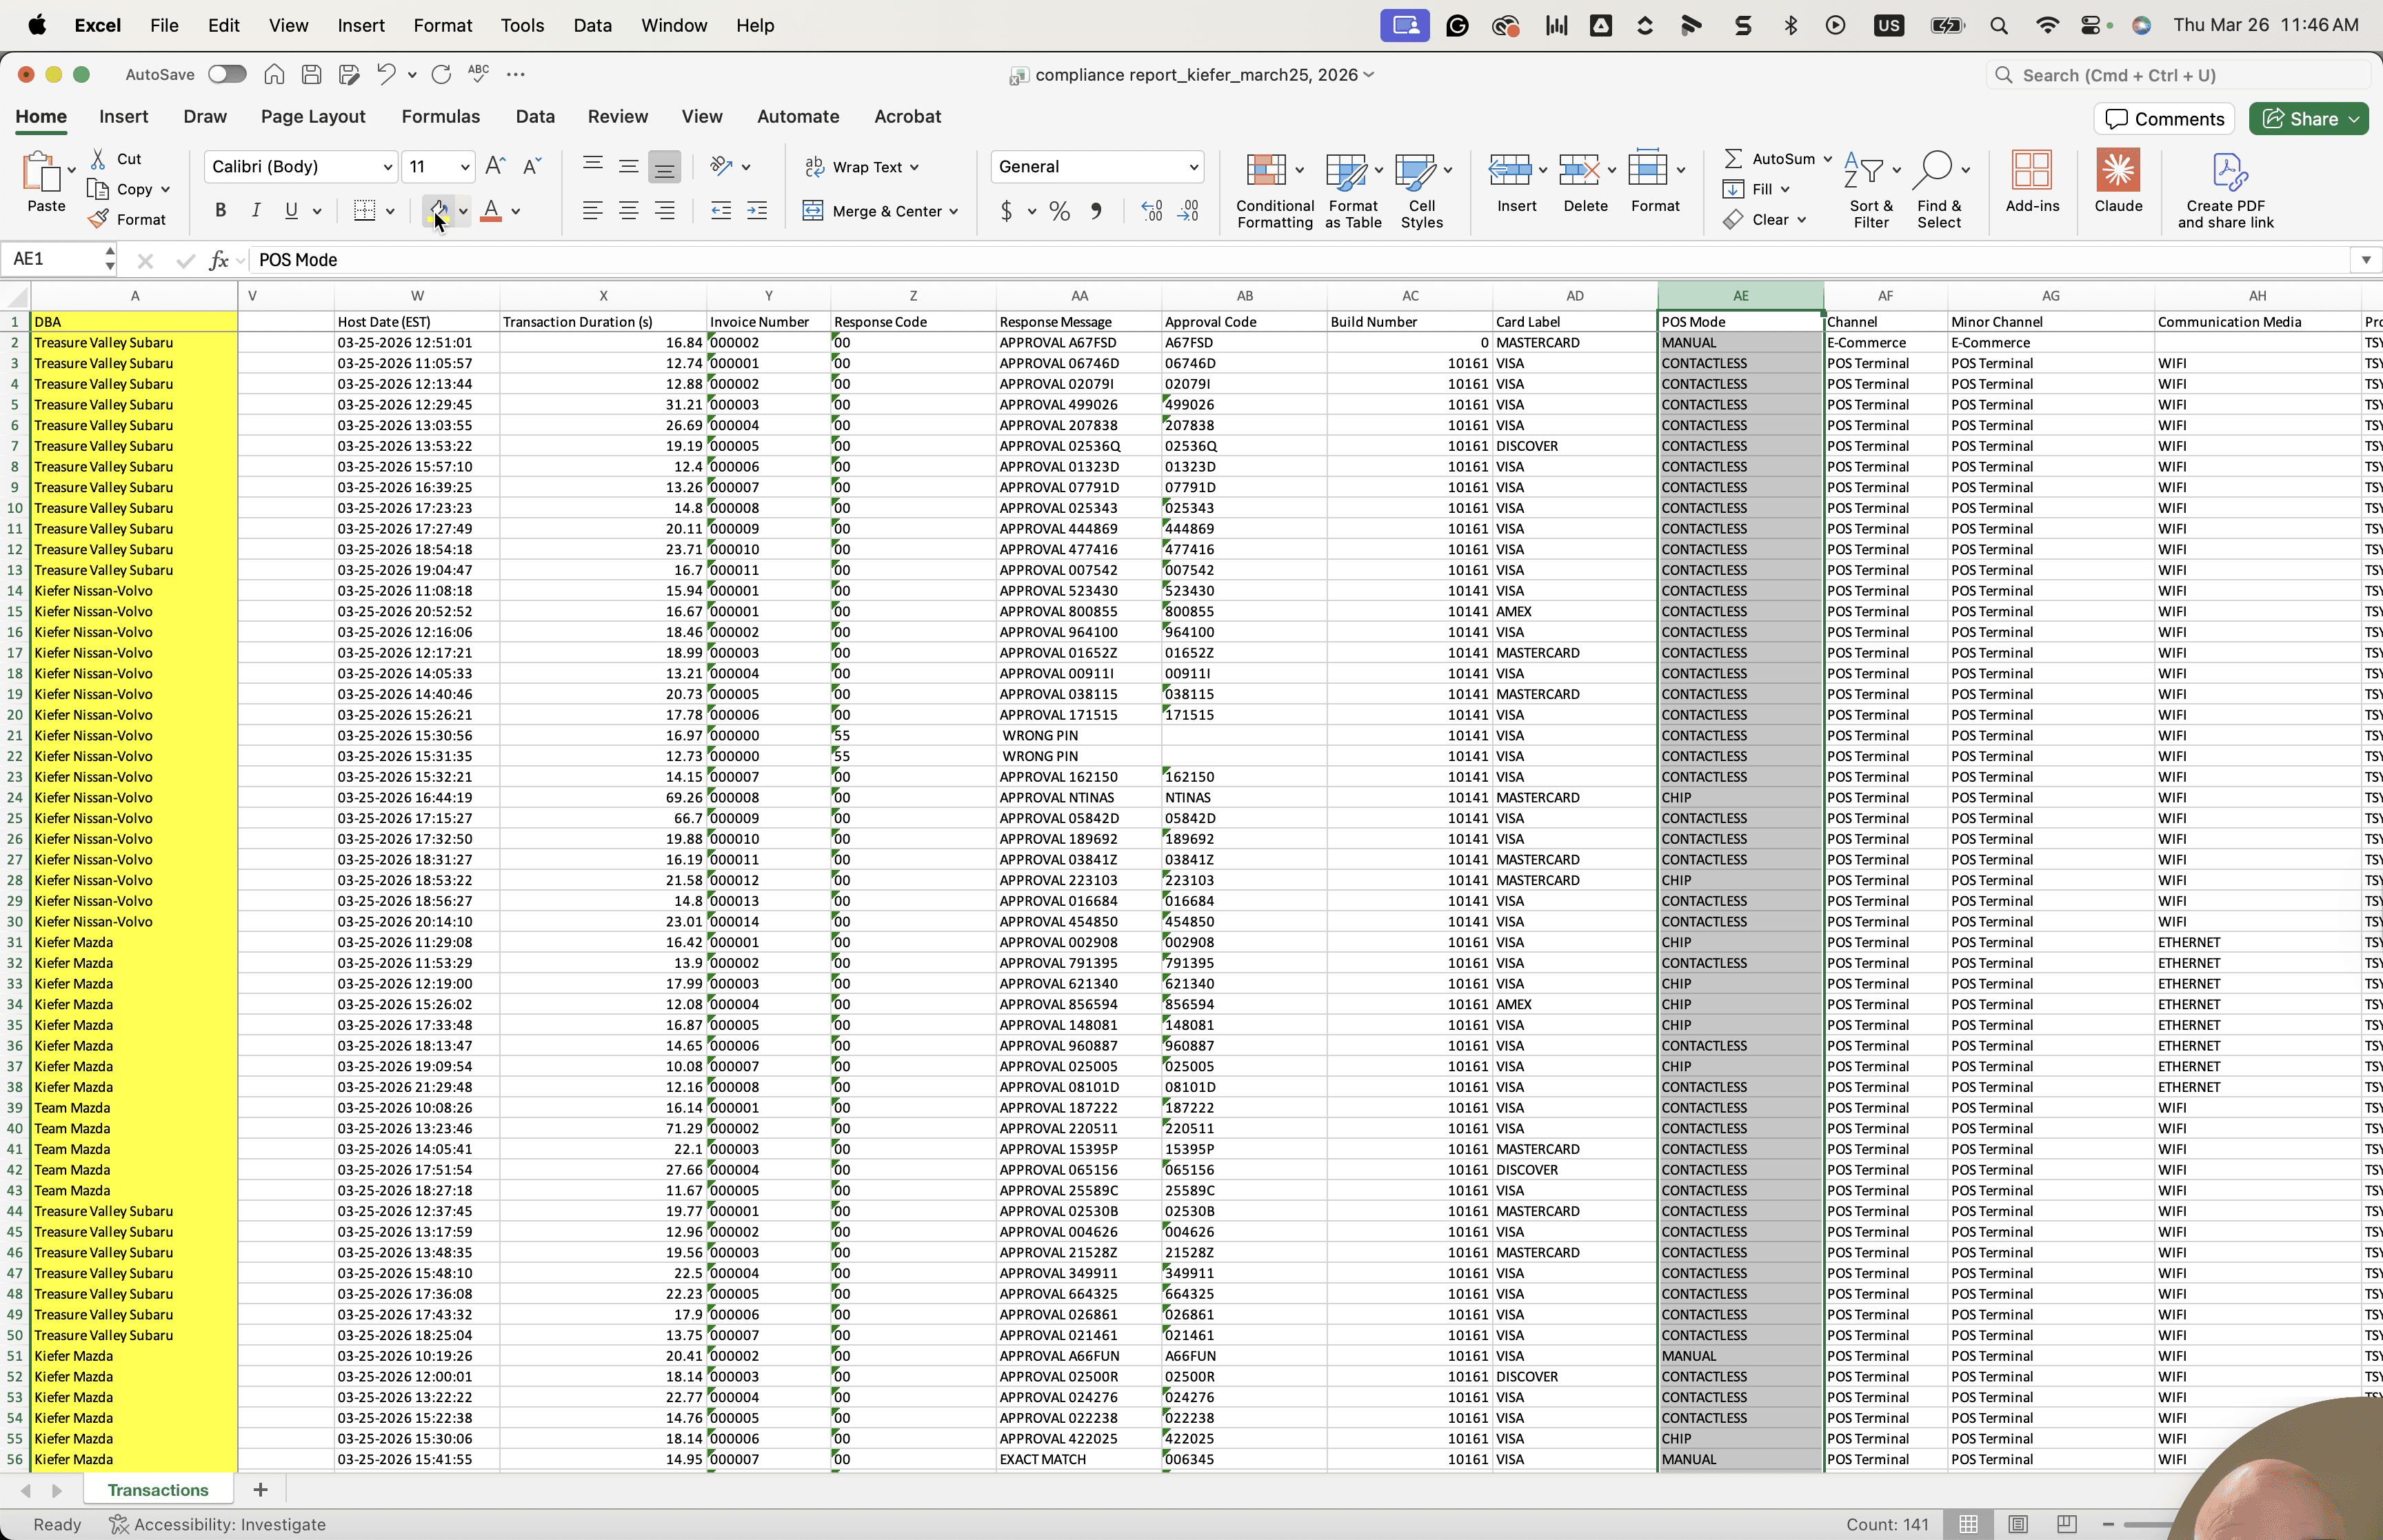2383x1540 pixels.
Task: Expand the Merge & Center dropdown arrow
Action: 954,211
